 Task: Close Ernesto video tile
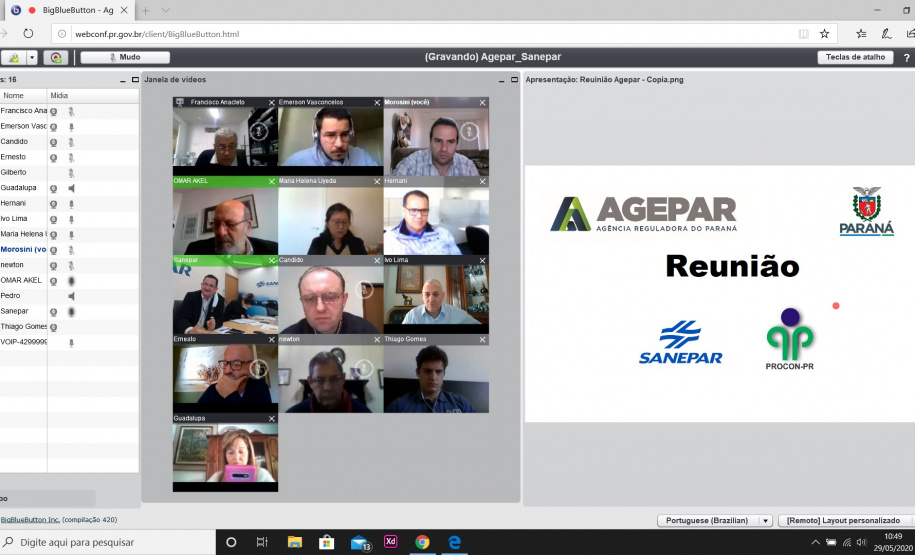coord(271,340)
